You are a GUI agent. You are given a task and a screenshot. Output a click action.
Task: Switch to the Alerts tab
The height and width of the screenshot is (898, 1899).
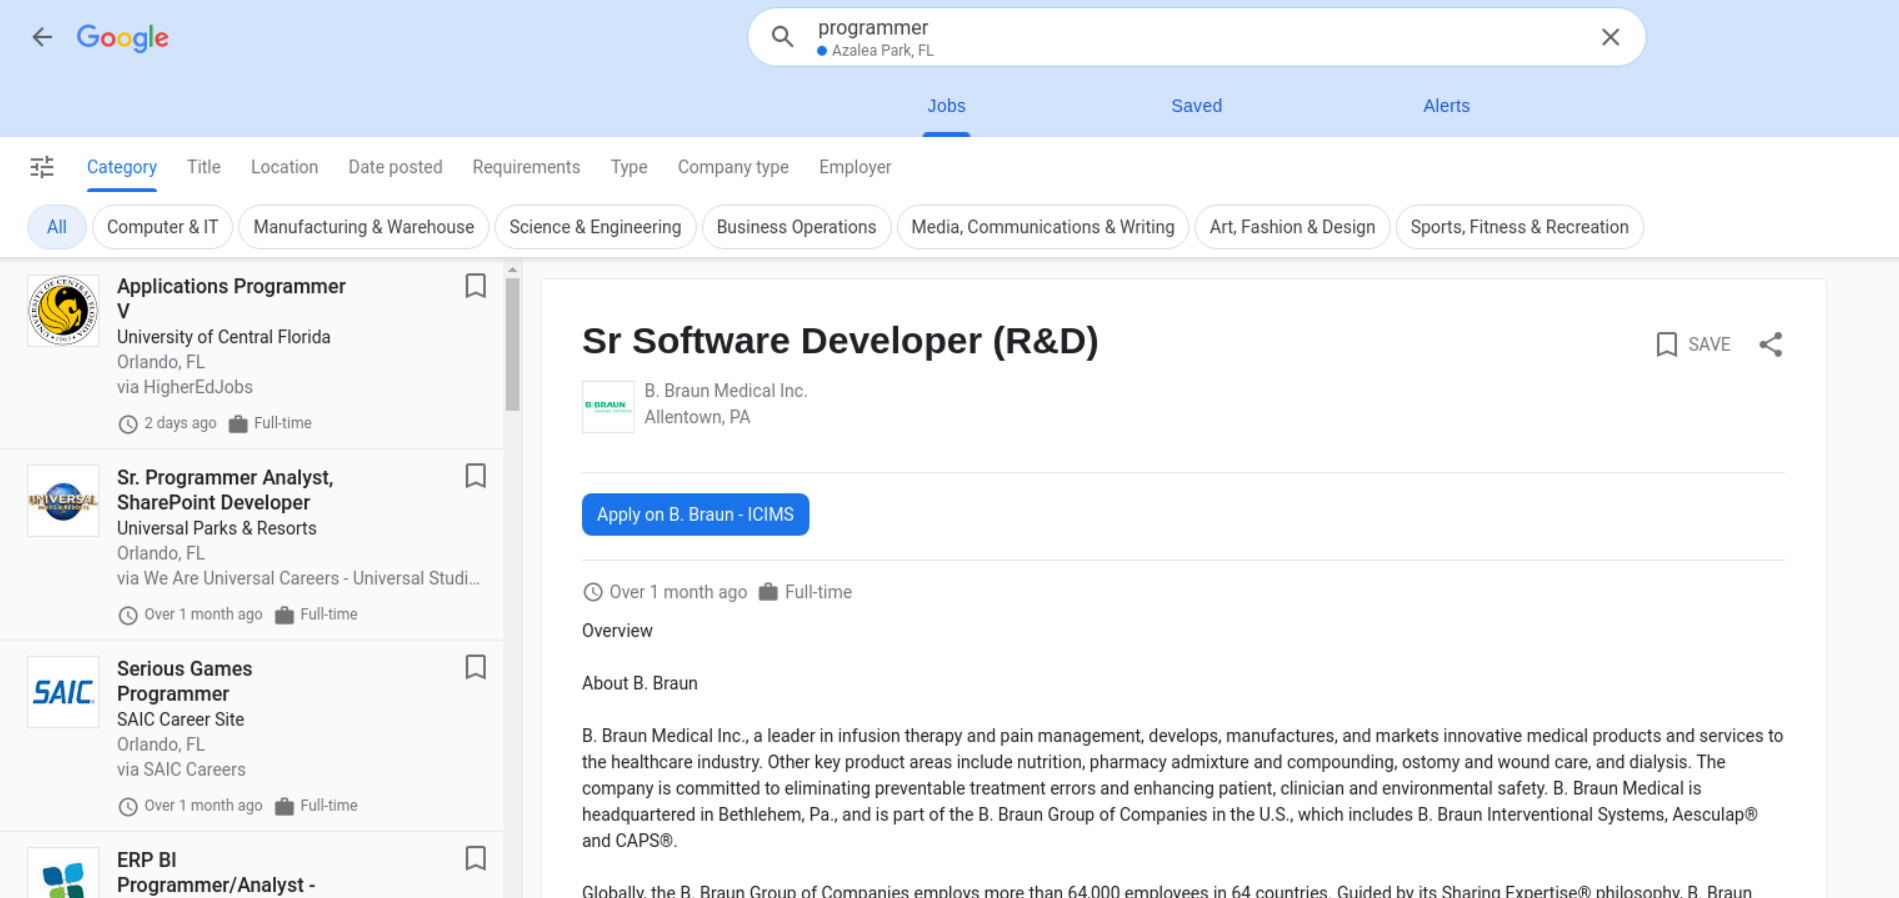pos(1446,106)
